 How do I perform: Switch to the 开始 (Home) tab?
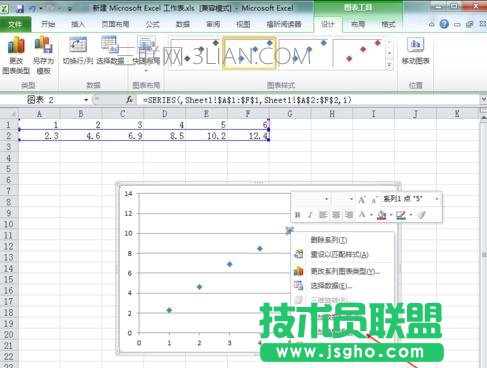(x=48, y=24)
